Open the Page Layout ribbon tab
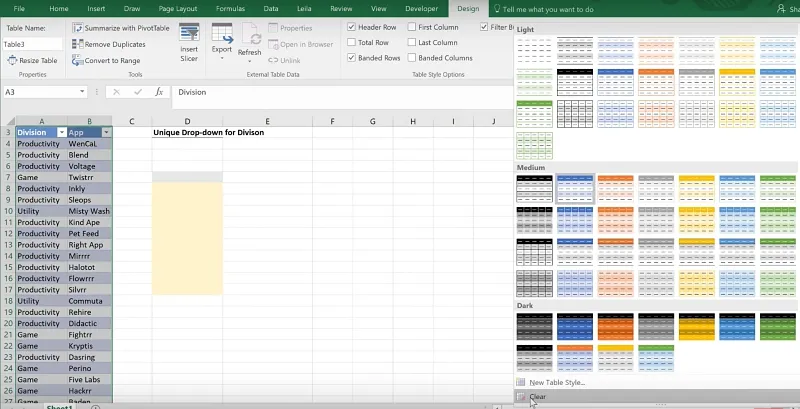The height and width of the screenshot is (409, 800). (x=178, y=8)
